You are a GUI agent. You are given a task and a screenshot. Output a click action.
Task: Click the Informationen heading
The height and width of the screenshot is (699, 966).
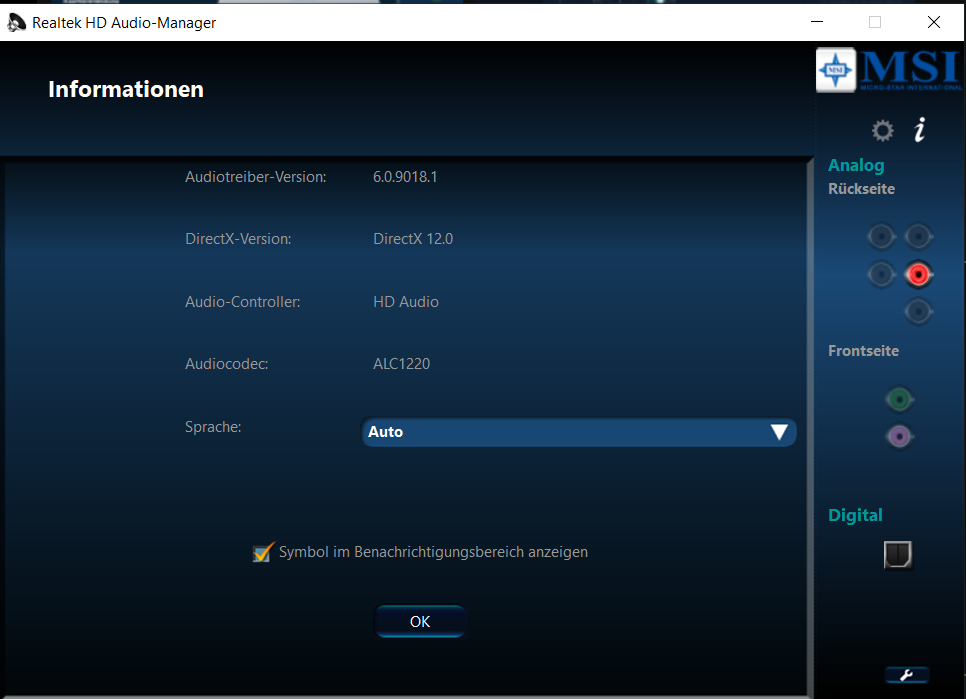point(126,89)
